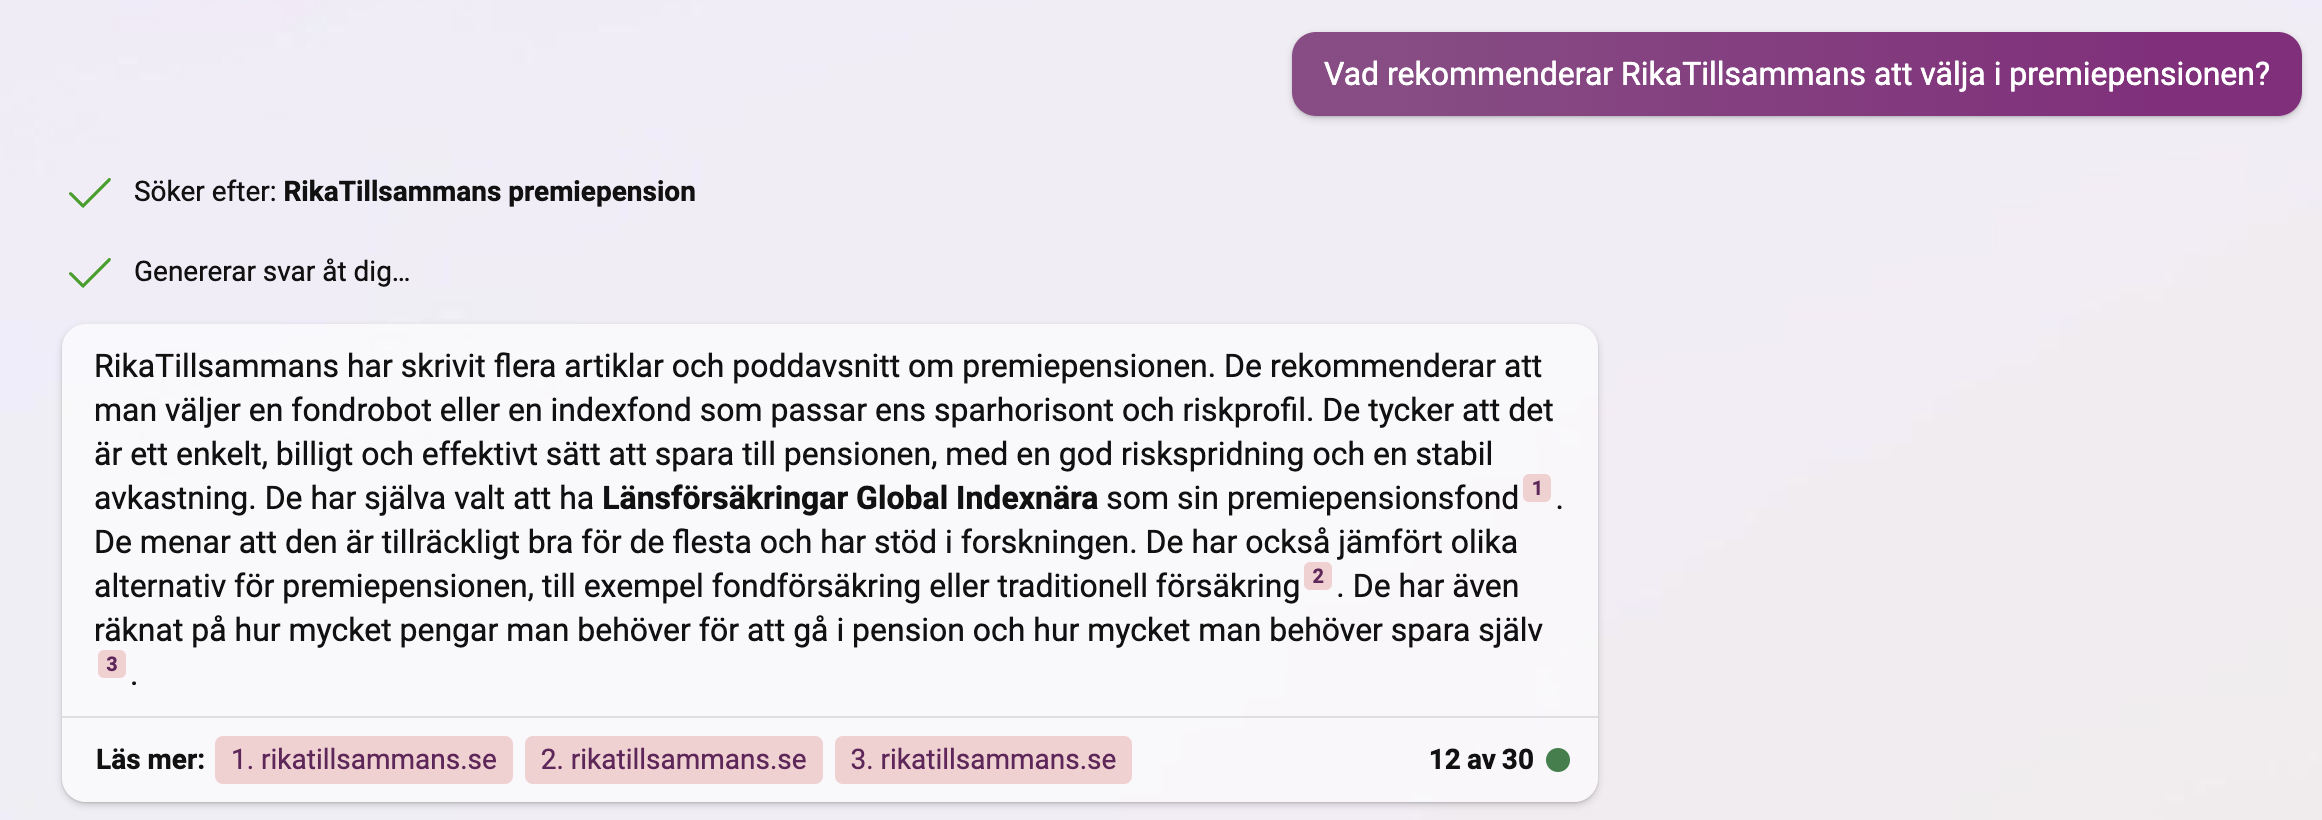Click the Söker efter label
This screenshot has width=2322, height=820.
[205, 192]
